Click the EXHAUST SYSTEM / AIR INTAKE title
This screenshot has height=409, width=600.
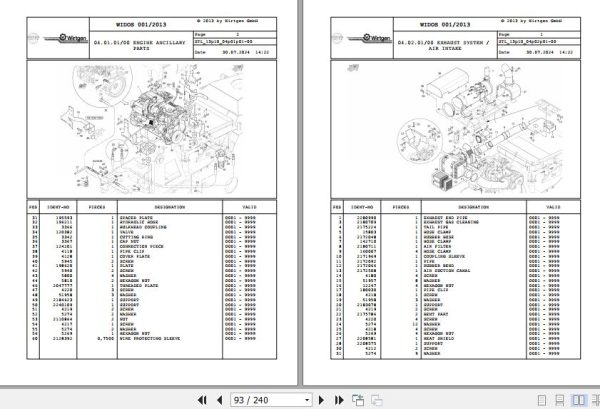click(444, 46)
